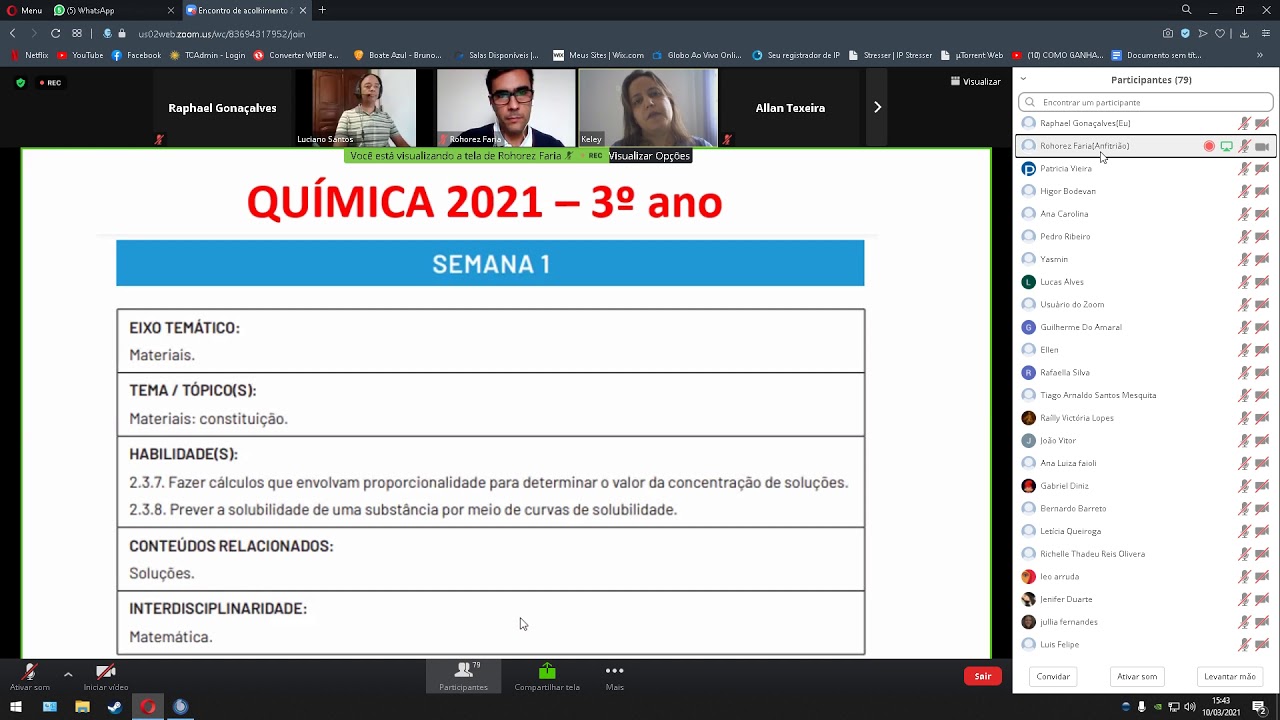Image resolution: width=1280 pixels, height=720 pixels.
Task: Open the Opera Menu button
Action: pos(24,10)
